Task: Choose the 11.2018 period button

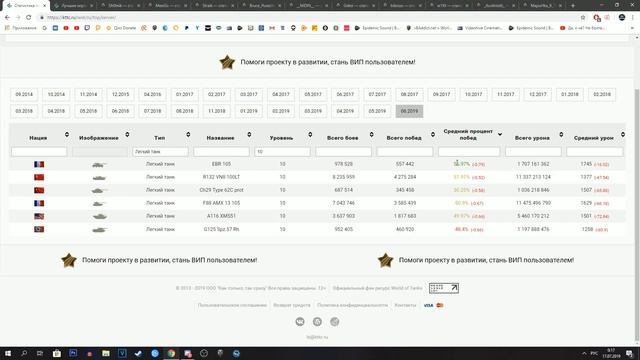Action: 217,111
